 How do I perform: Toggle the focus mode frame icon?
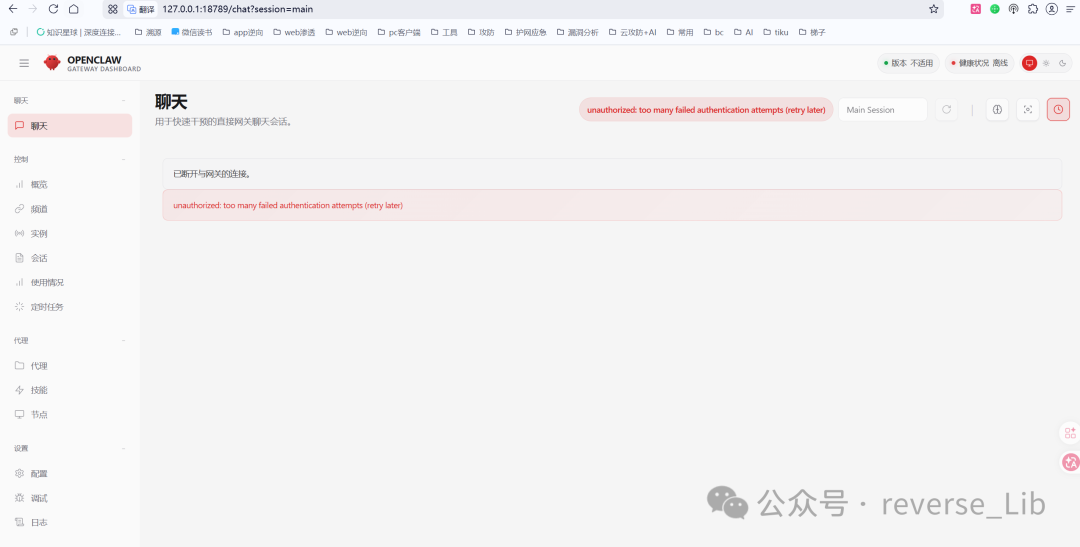pyautogui.click(x=1028, y=110)
